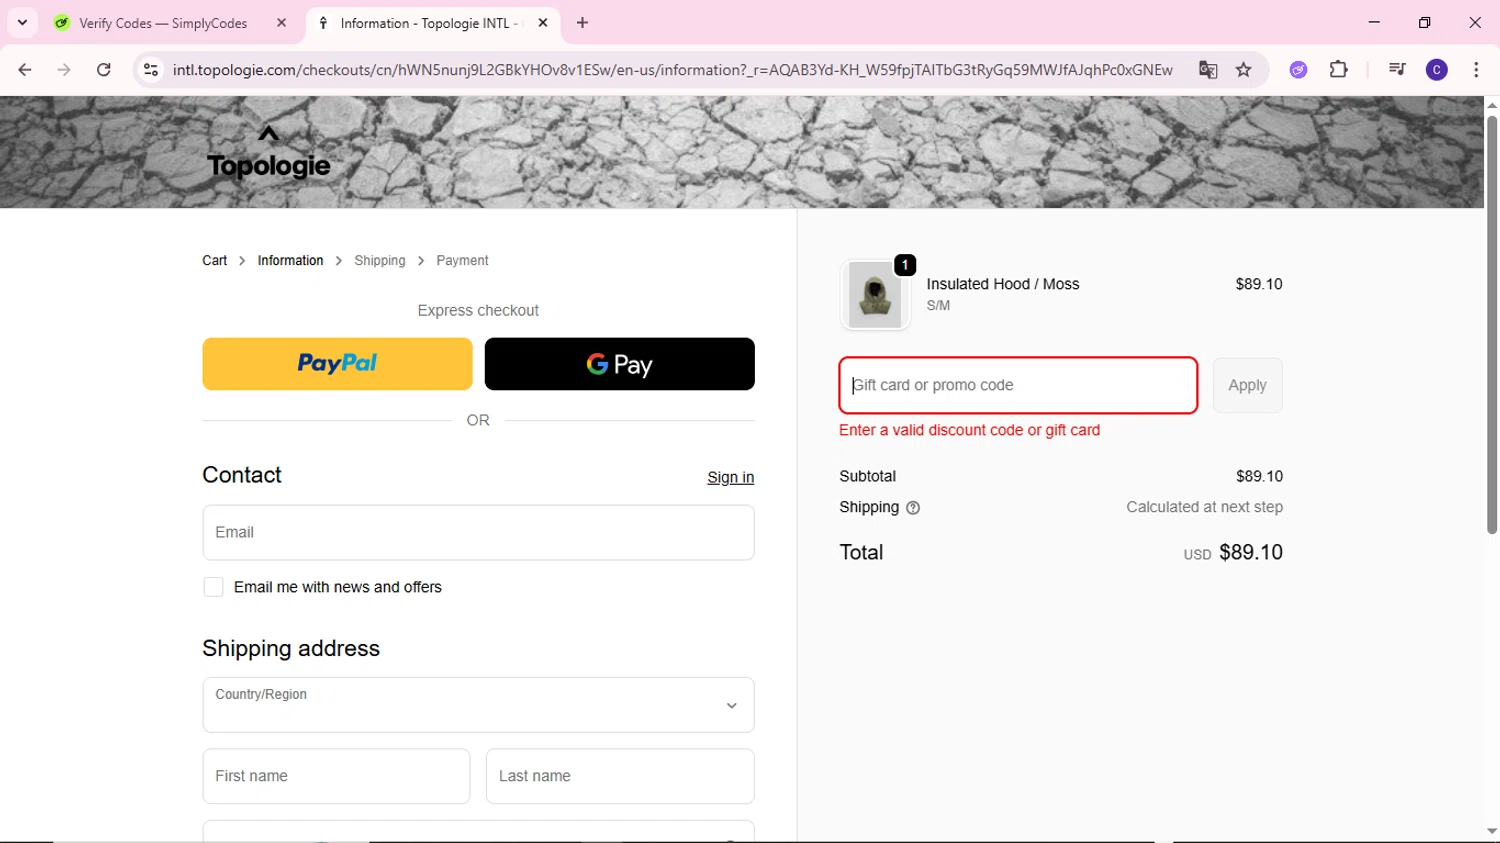Open site information icon in address bar
The height and width of the screenshot is (843, 1500).
coord(151,70)
